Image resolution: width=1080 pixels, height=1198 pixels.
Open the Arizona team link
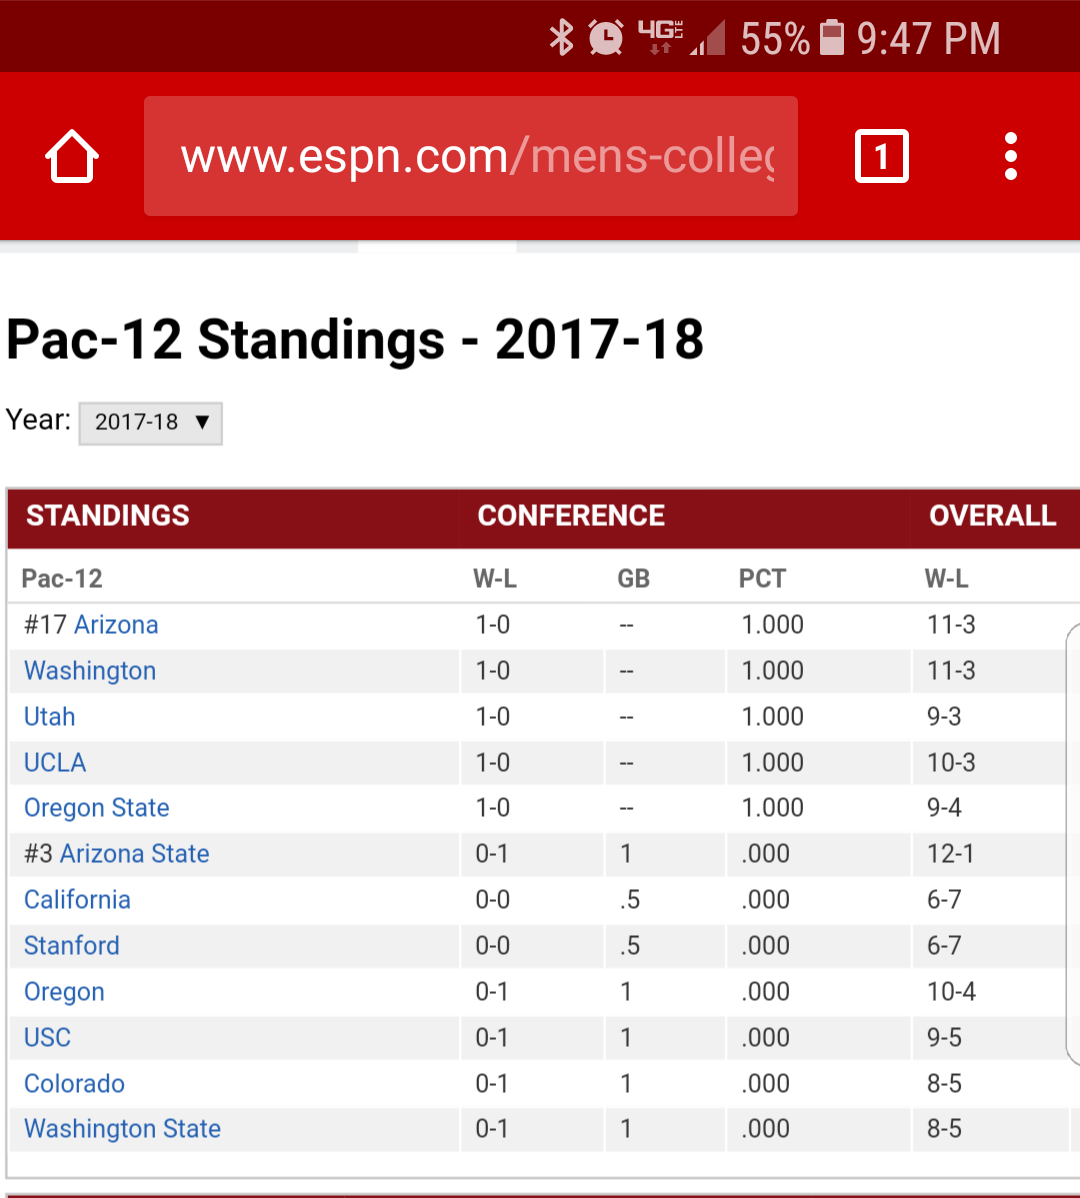pyautogui.click(x=116, y=625)
